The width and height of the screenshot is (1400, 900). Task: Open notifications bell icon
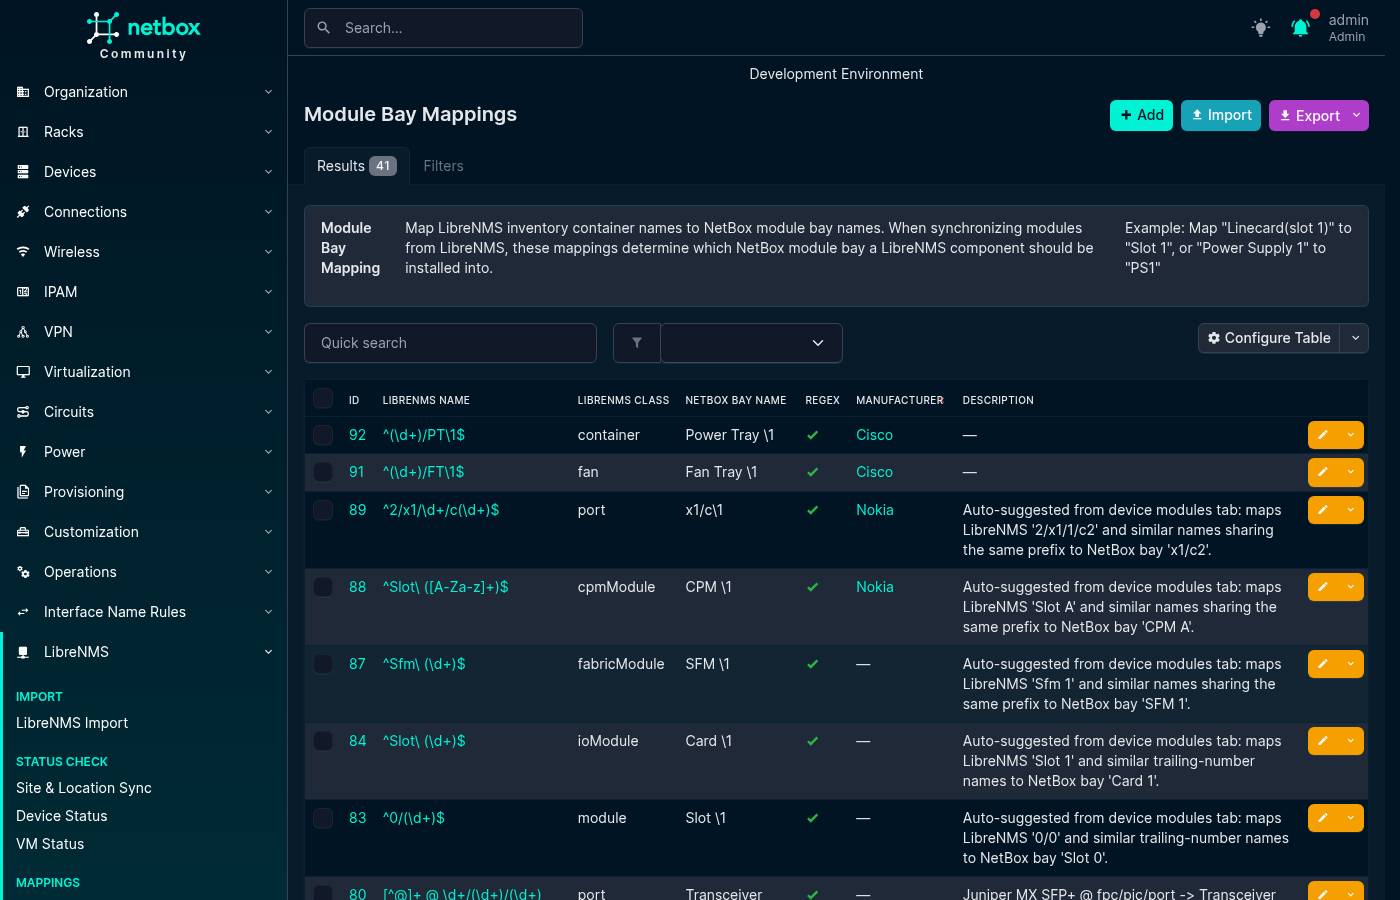pyautogui.click(x=1300, y=28)
